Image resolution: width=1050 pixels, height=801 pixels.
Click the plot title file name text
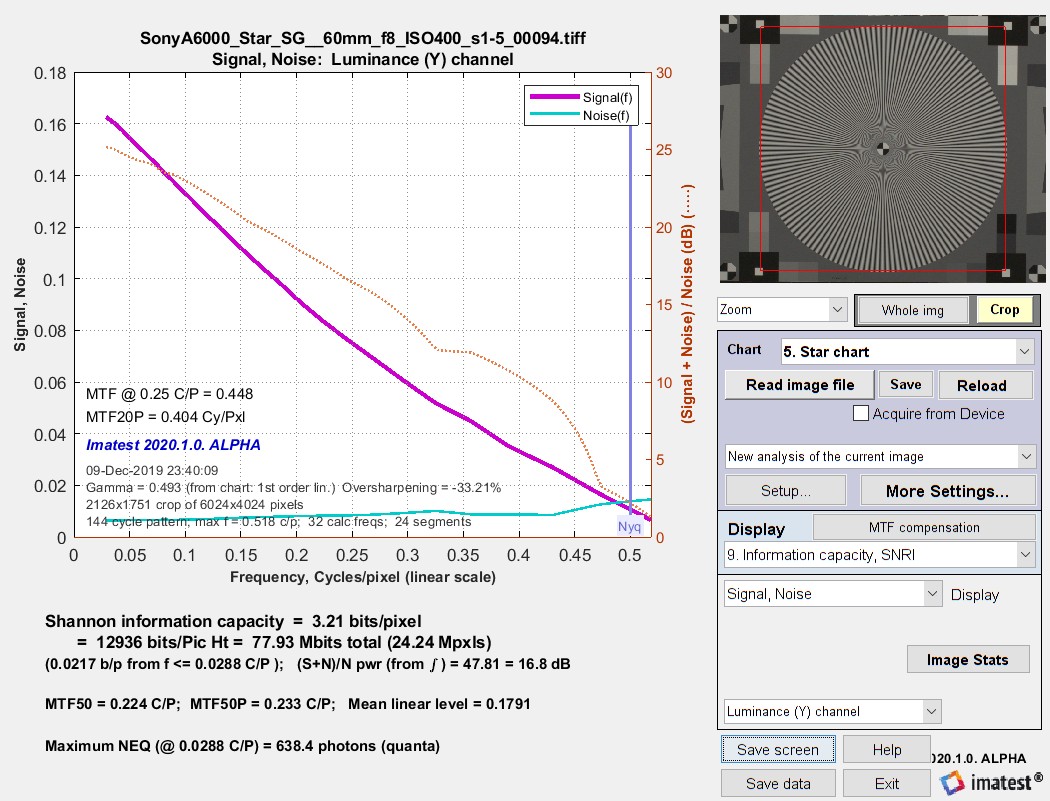click(x=362, y=38)
